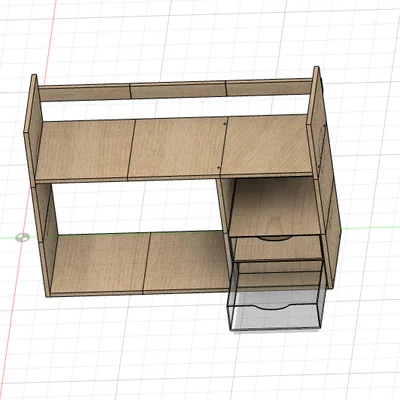Select the origin point marker on the green axis
Screen dimensions: 400x400
(22, 237)
